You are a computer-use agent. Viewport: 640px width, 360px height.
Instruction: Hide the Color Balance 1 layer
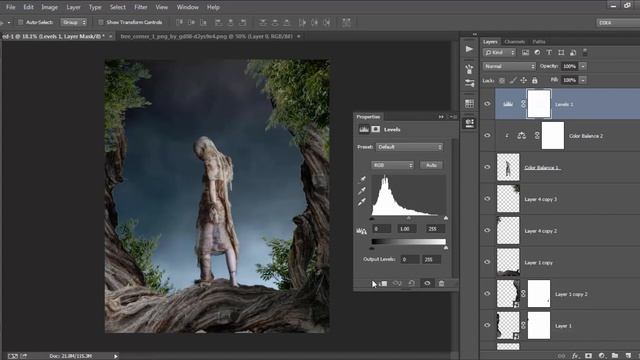pos(487,167)
